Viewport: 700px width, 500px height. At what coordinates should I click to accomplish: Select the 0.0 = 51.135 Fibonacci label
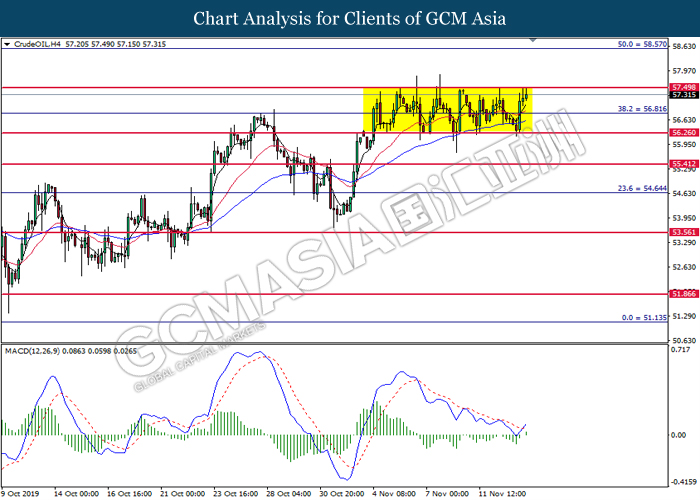pyautogui.click(x=644, y=318)
